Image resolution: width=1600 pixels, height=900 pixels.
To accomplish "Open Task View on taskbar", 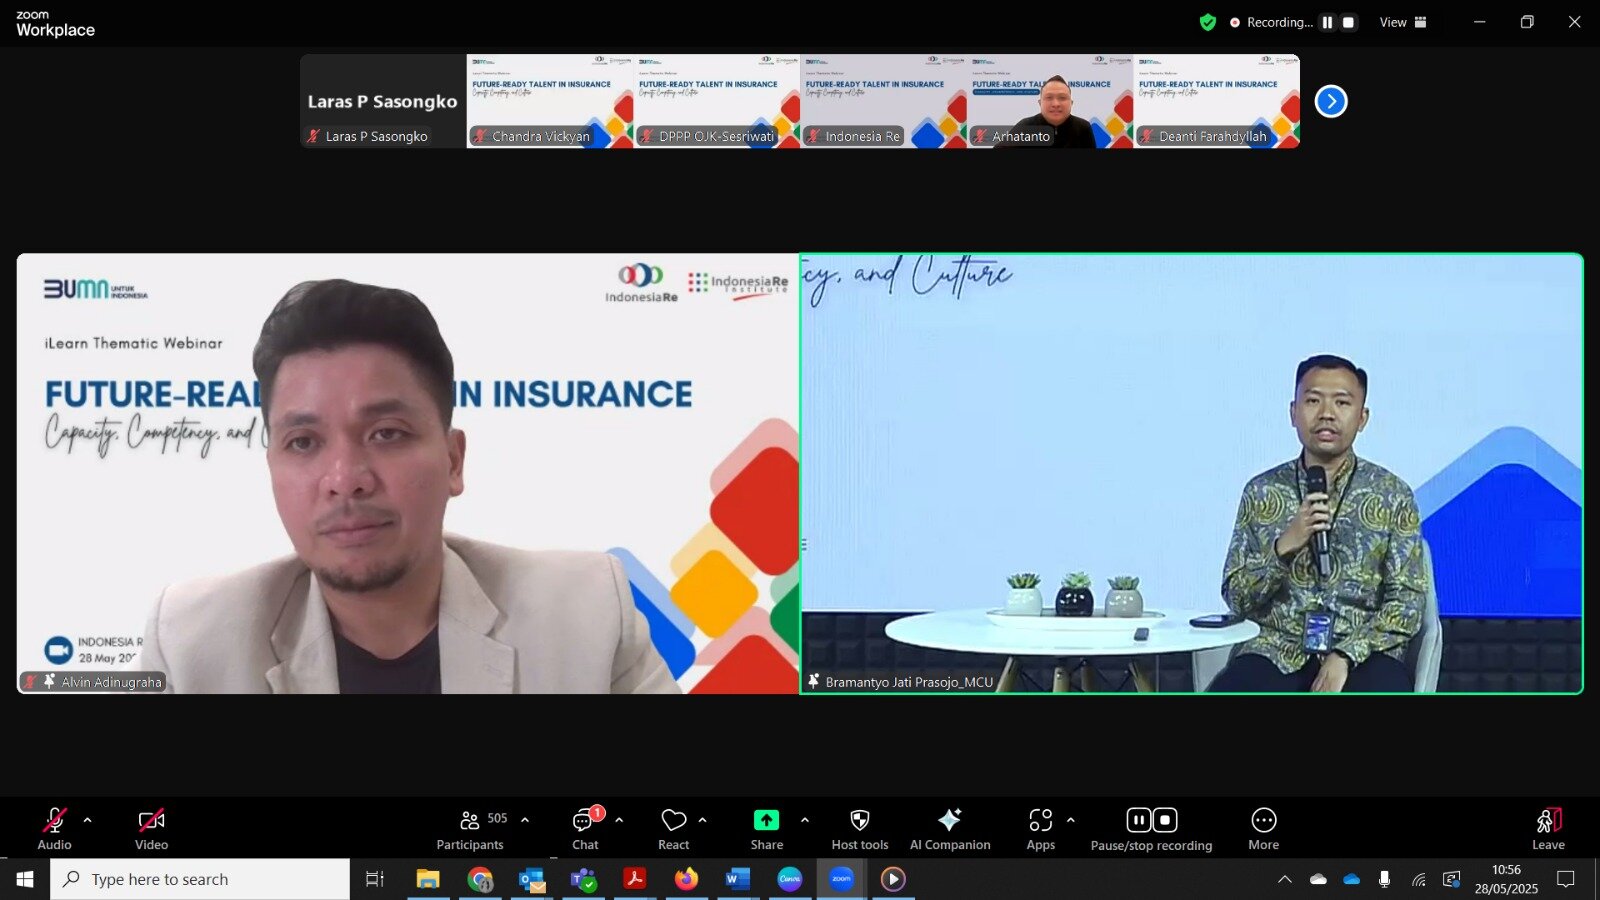I will (x=375, y=879).
